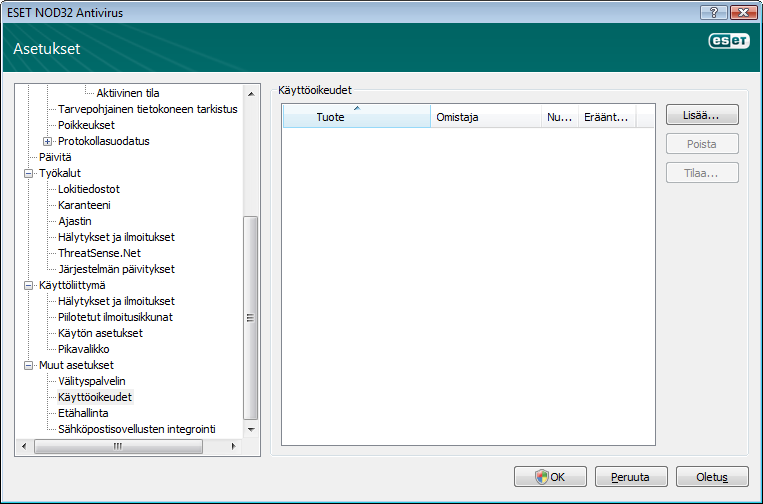Sort the license list by Tuote column
The height and width of the screenshot is (504, 763).
click(357, 116)
